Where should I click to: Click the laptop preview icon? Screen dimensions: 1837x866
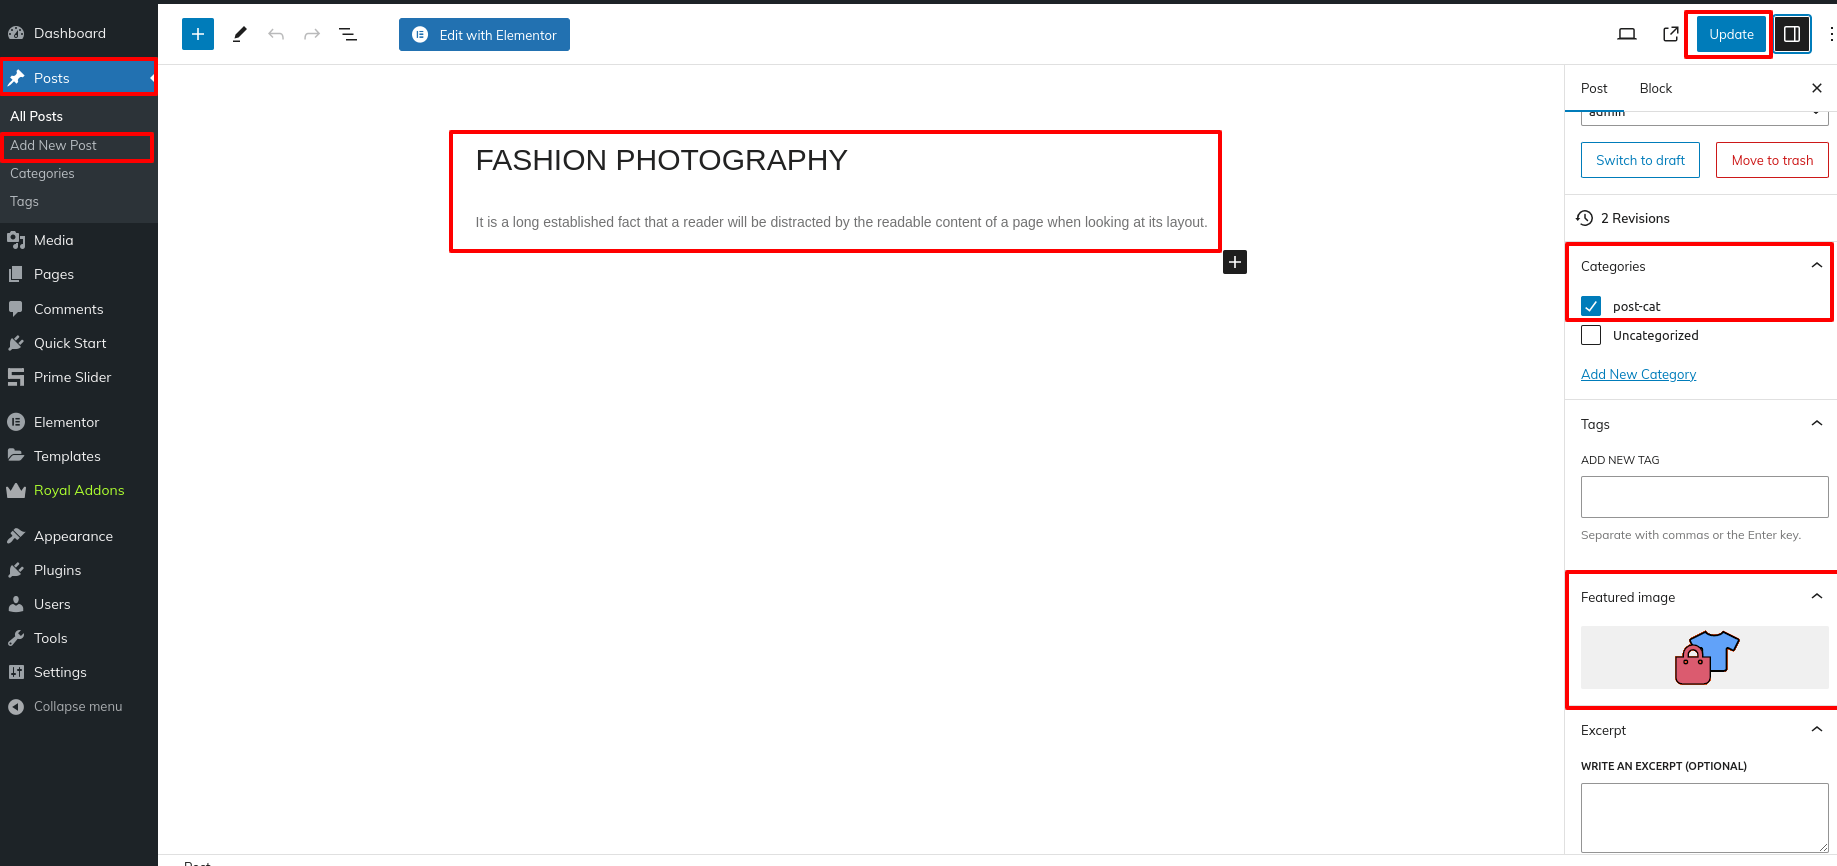1627,34
